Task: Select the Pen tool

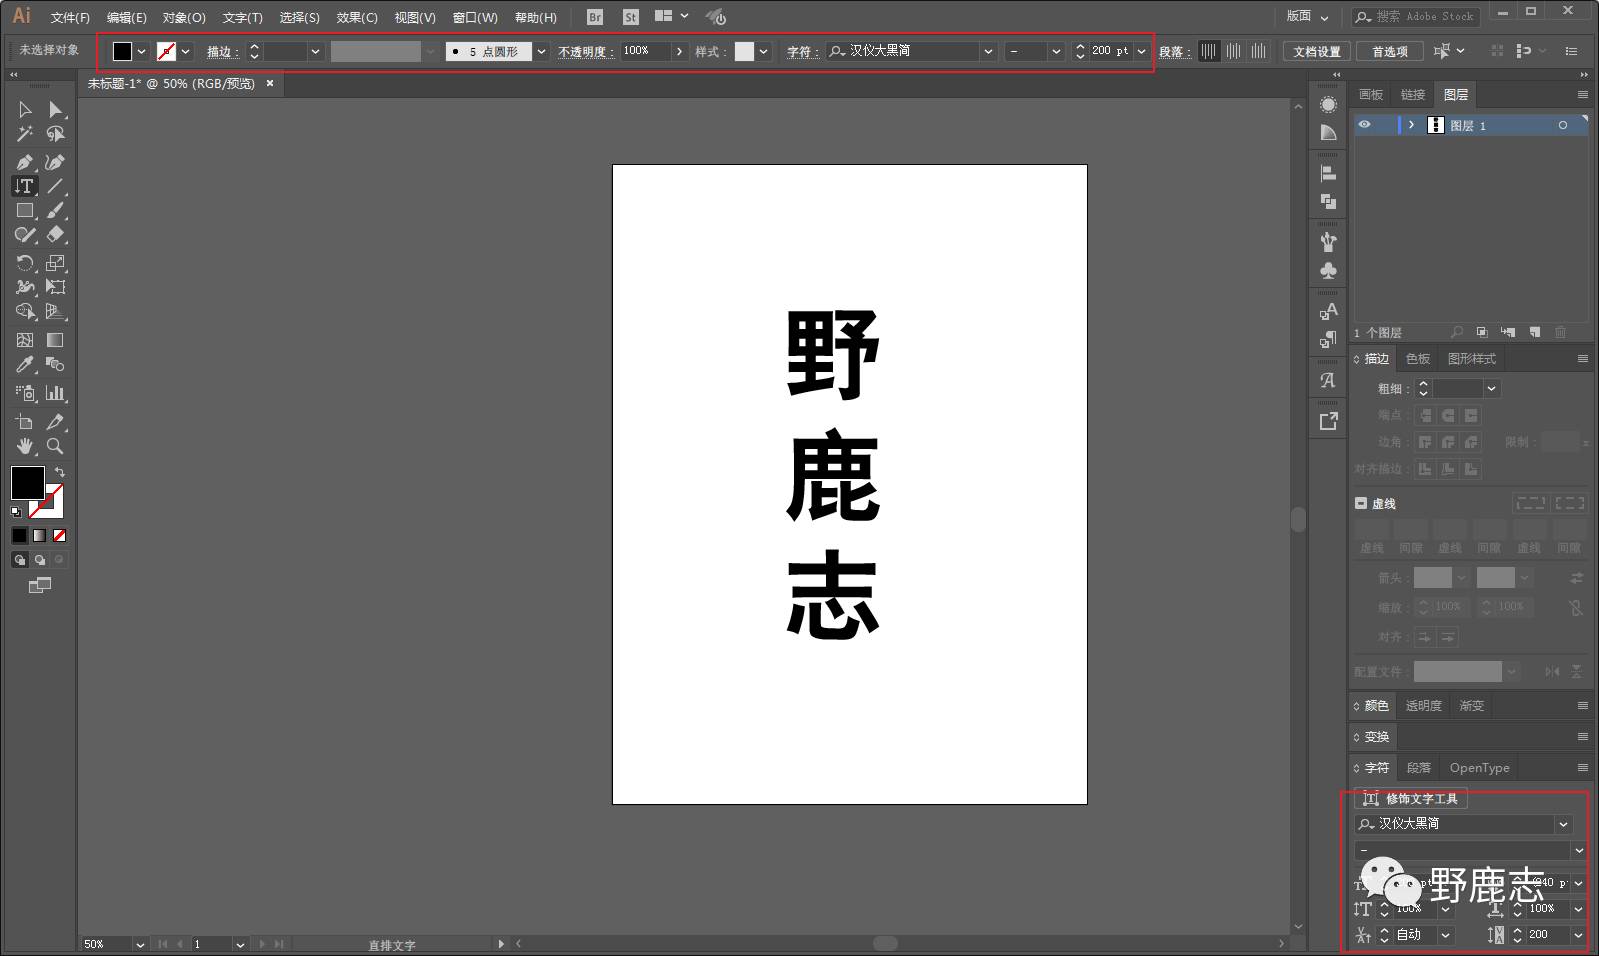Action: (x=24, y=162)
